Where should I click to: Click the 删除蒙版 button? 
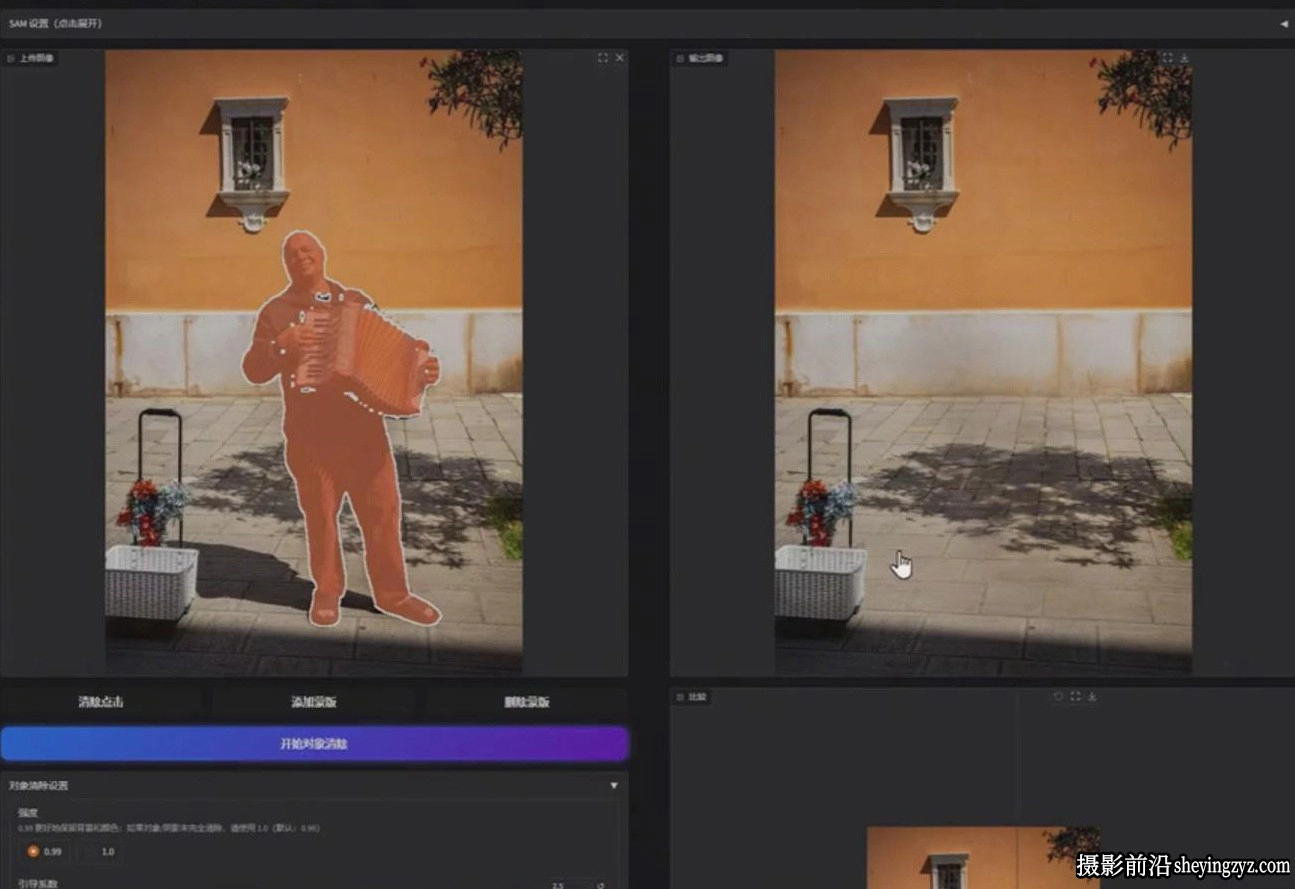tap(527, 702)
